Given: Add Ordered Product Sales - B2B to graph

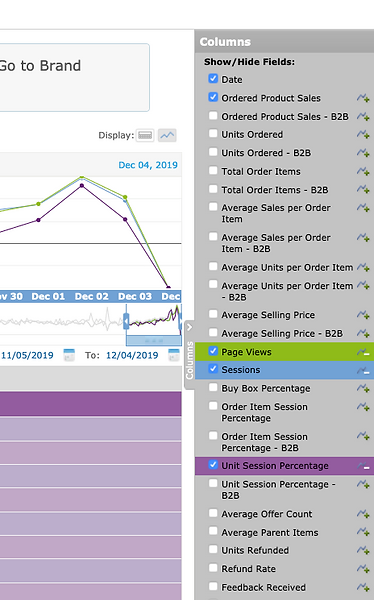Looking at the screenshot, I should [363, 116].
